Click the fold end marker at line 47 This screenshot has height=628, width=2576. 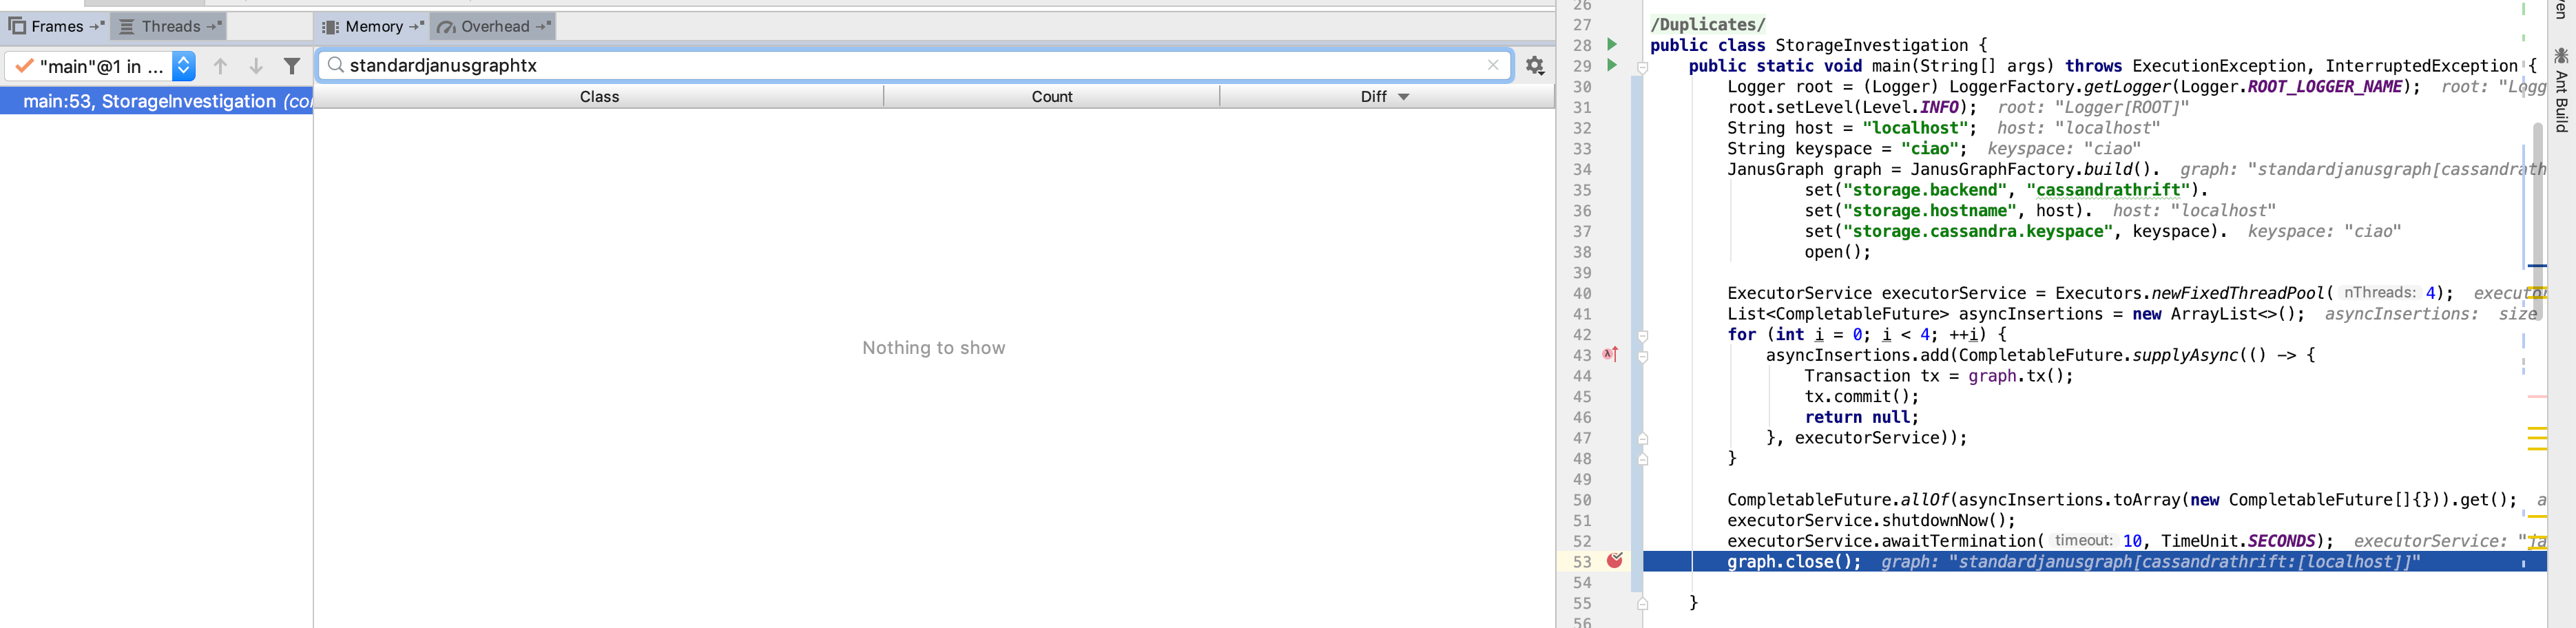click(x=1642, y=439)
